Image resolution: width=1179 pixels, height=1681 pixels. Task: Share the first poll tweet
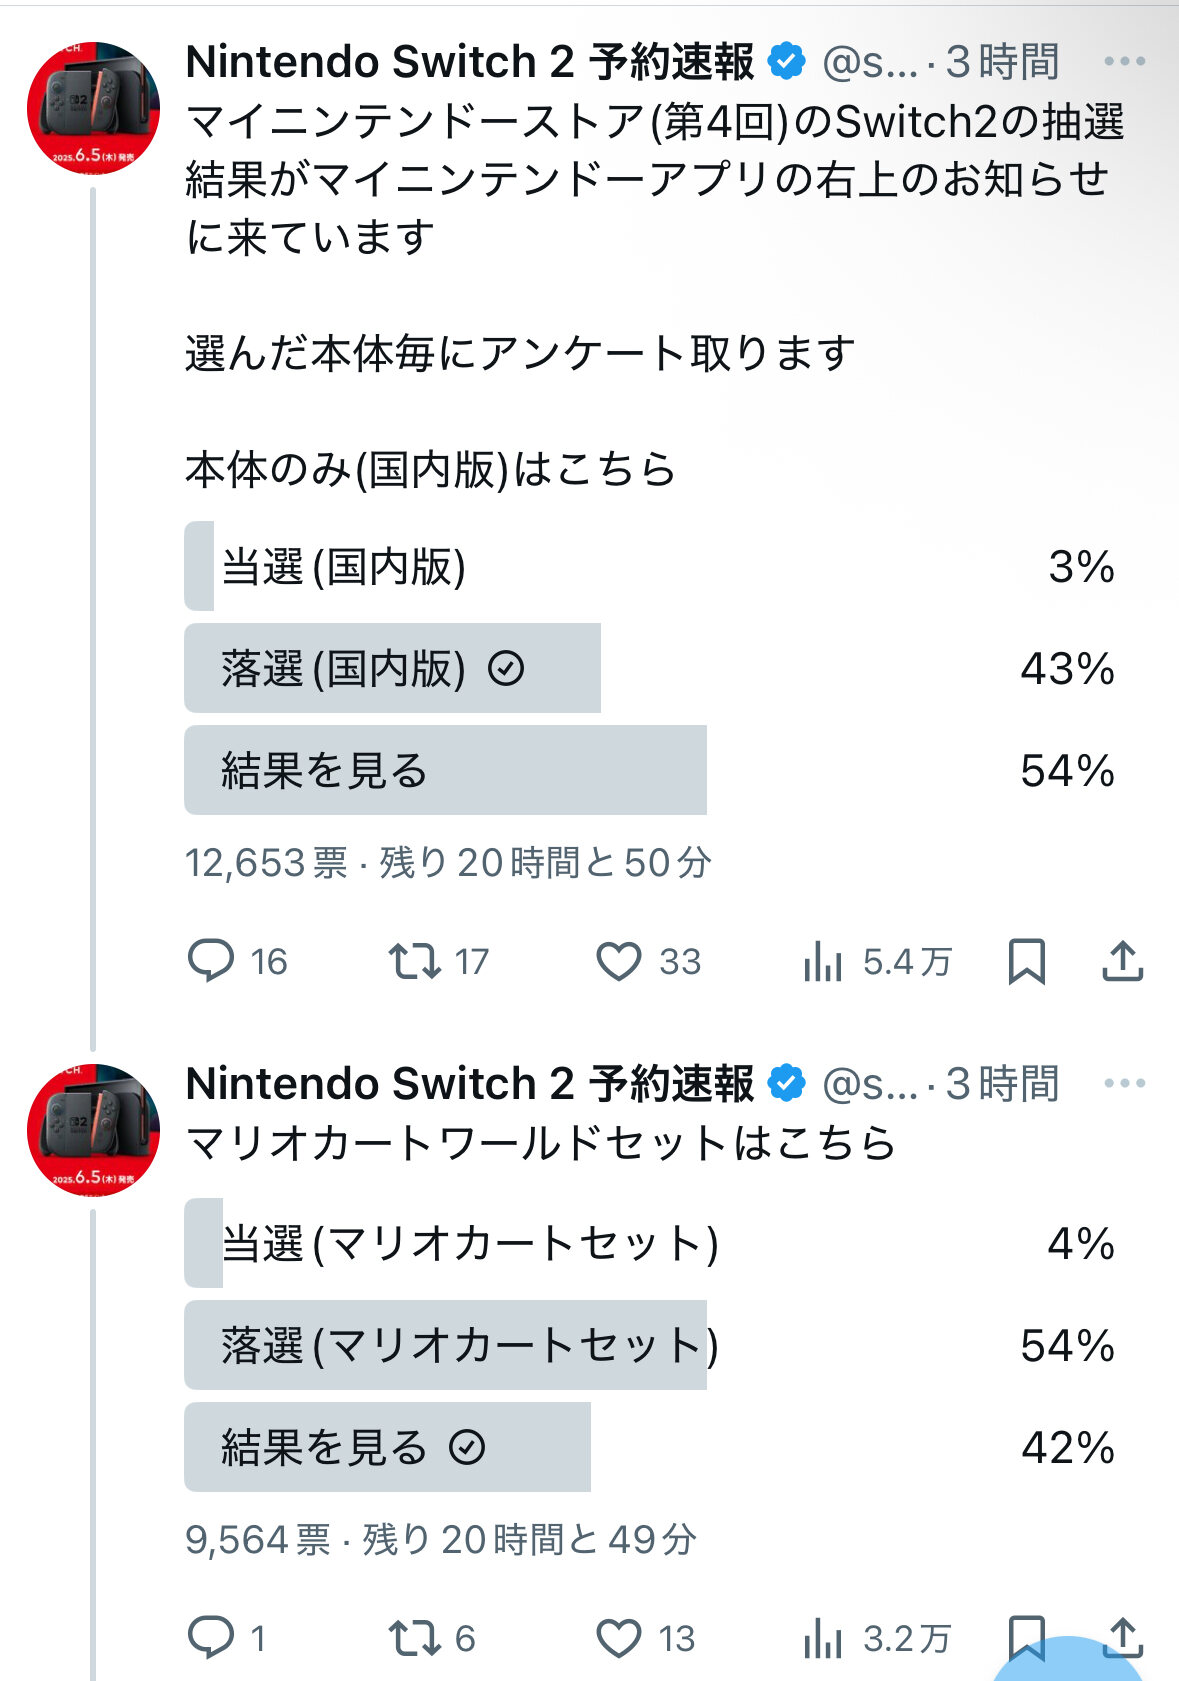click(1123, 961)
